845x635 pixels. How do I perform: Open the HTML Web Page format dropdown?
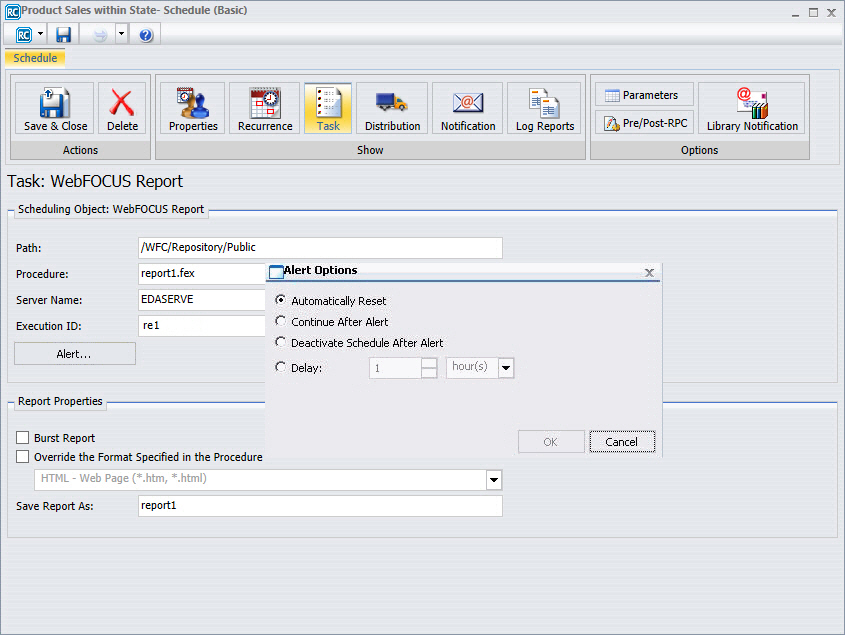point(494,479)
